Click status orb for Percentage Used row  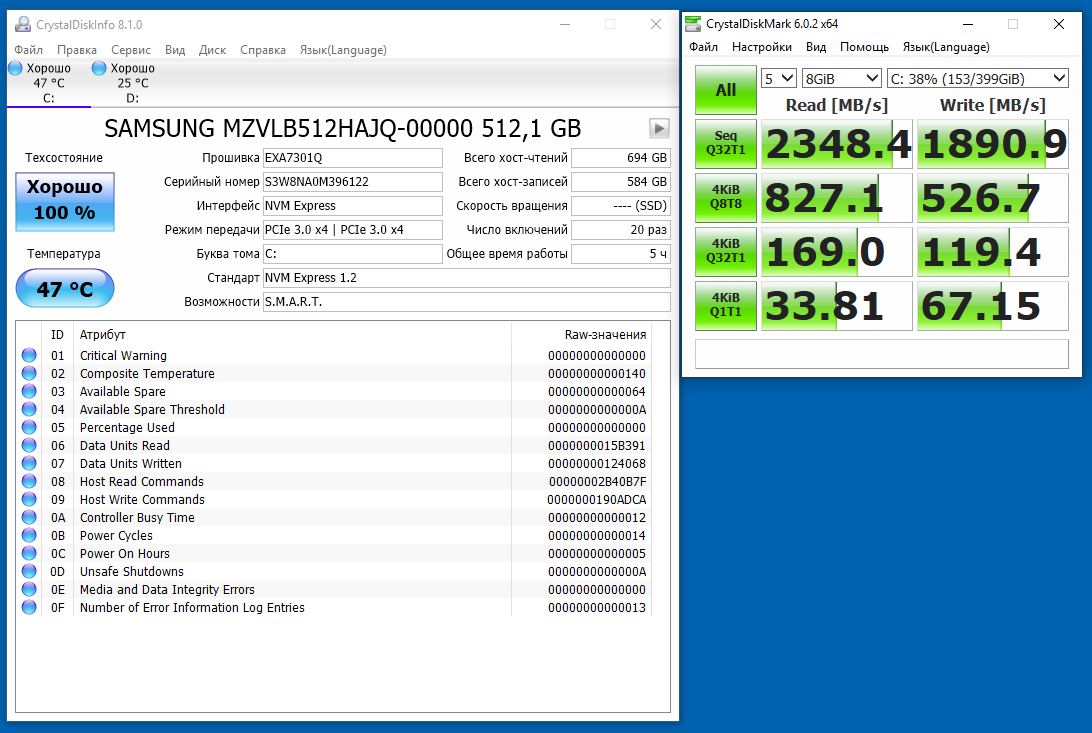[x=29, y=427]
